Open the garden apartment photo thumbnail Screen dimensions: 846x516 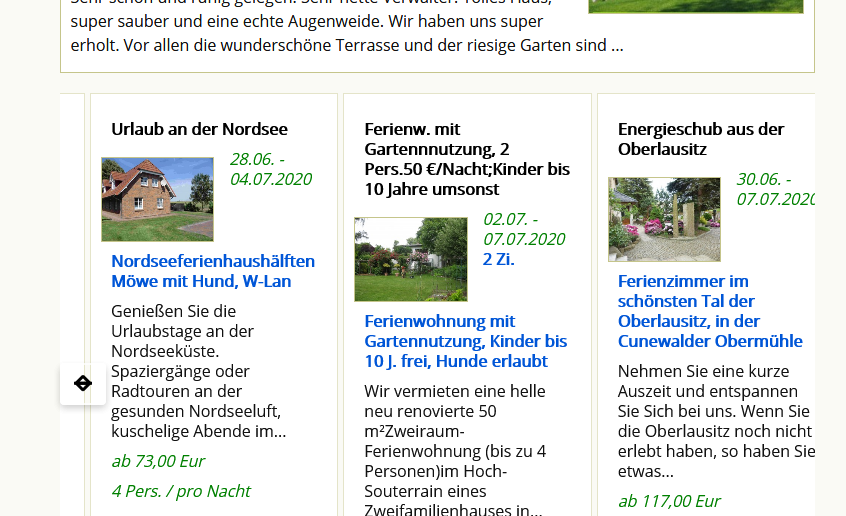pos(410,259)
